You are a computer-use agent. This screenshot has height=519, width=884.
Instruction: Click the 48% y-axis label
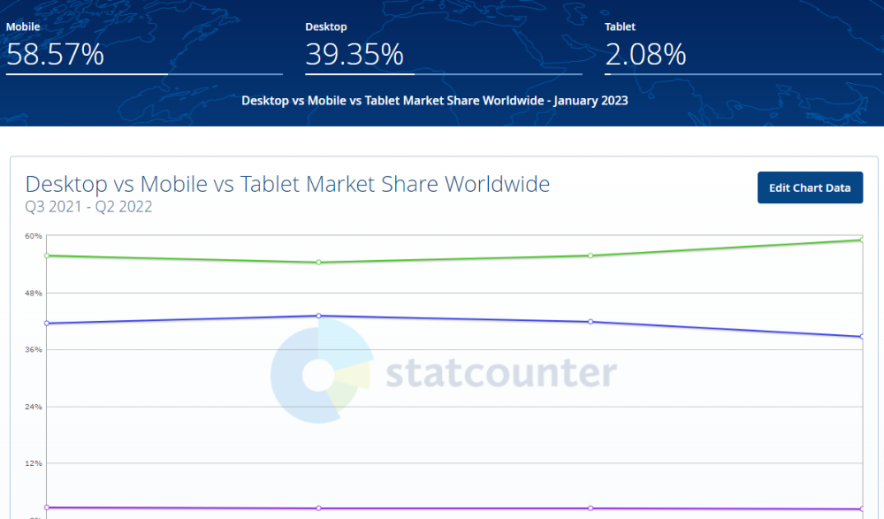(33, 293)
